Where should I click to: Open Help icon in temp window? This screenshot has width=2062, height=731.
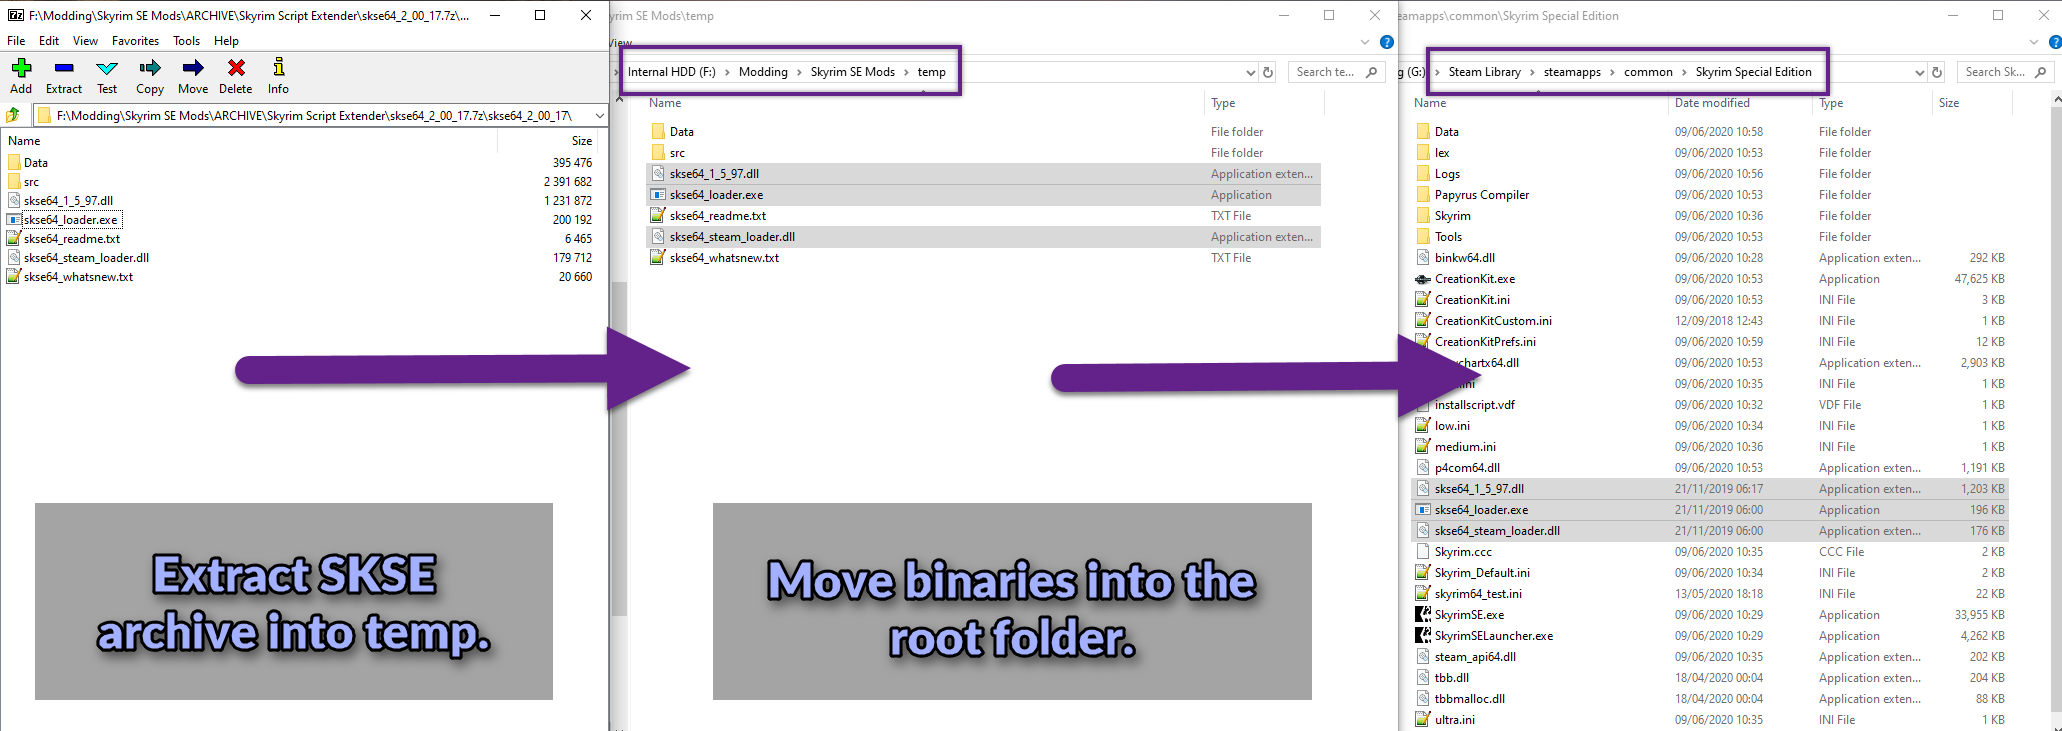point(1386,42)
